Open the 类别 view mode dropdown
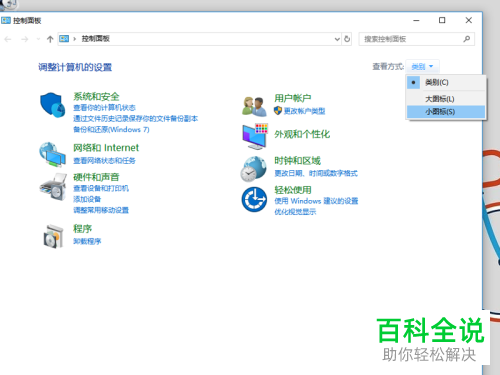Image resolution: width=500 pixels, height=375 pixels. tap(422, 67)
